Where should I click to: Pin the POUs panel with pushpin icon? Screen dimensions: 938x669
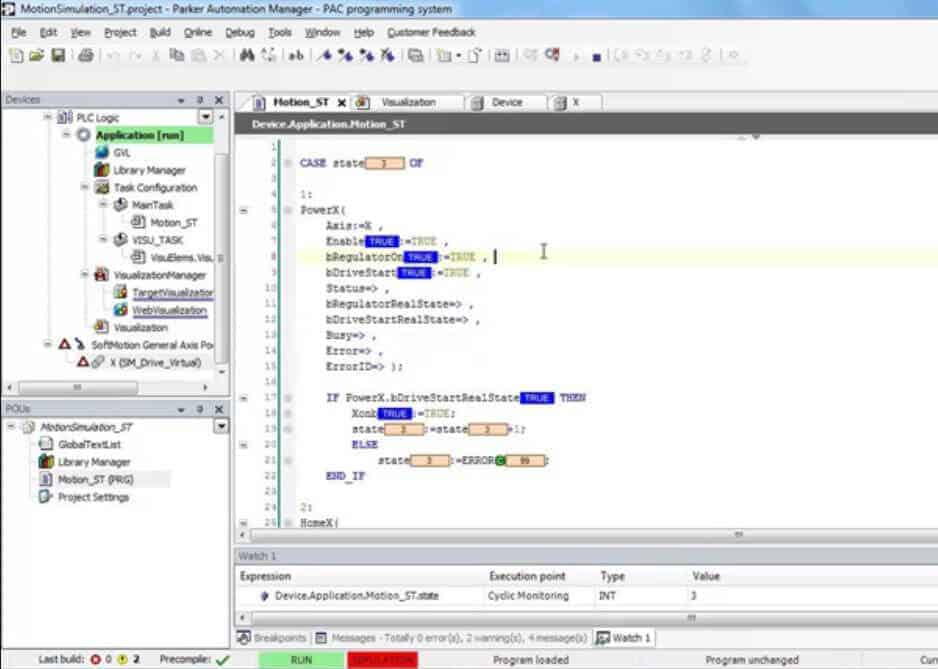pos(200,409)
